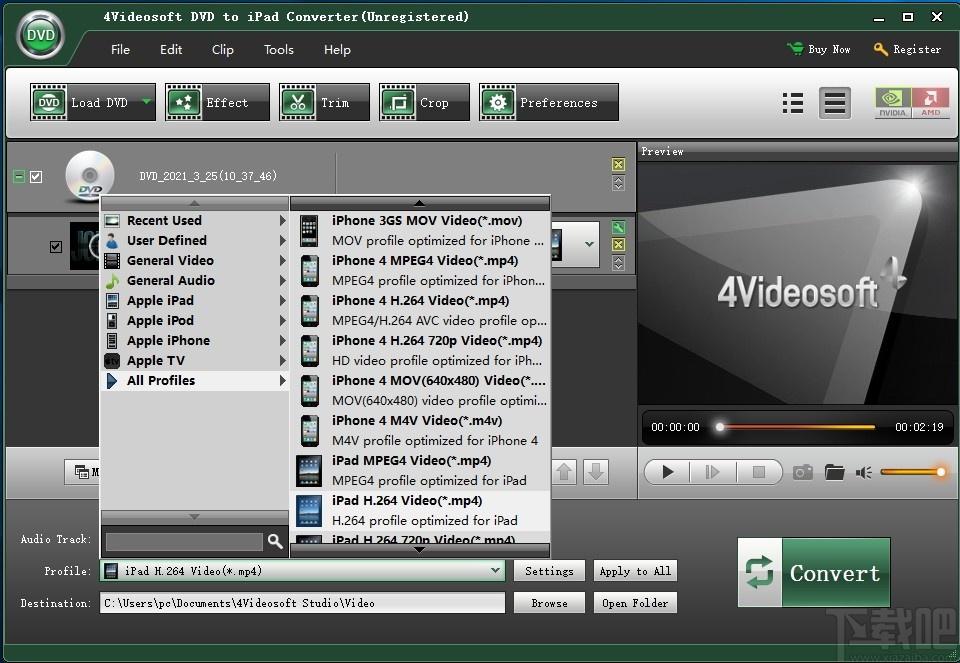Image resolution: width=960 pixels, height=663 pixels.
Task: Open Preferences from toolbar
Action: (549, 102)
